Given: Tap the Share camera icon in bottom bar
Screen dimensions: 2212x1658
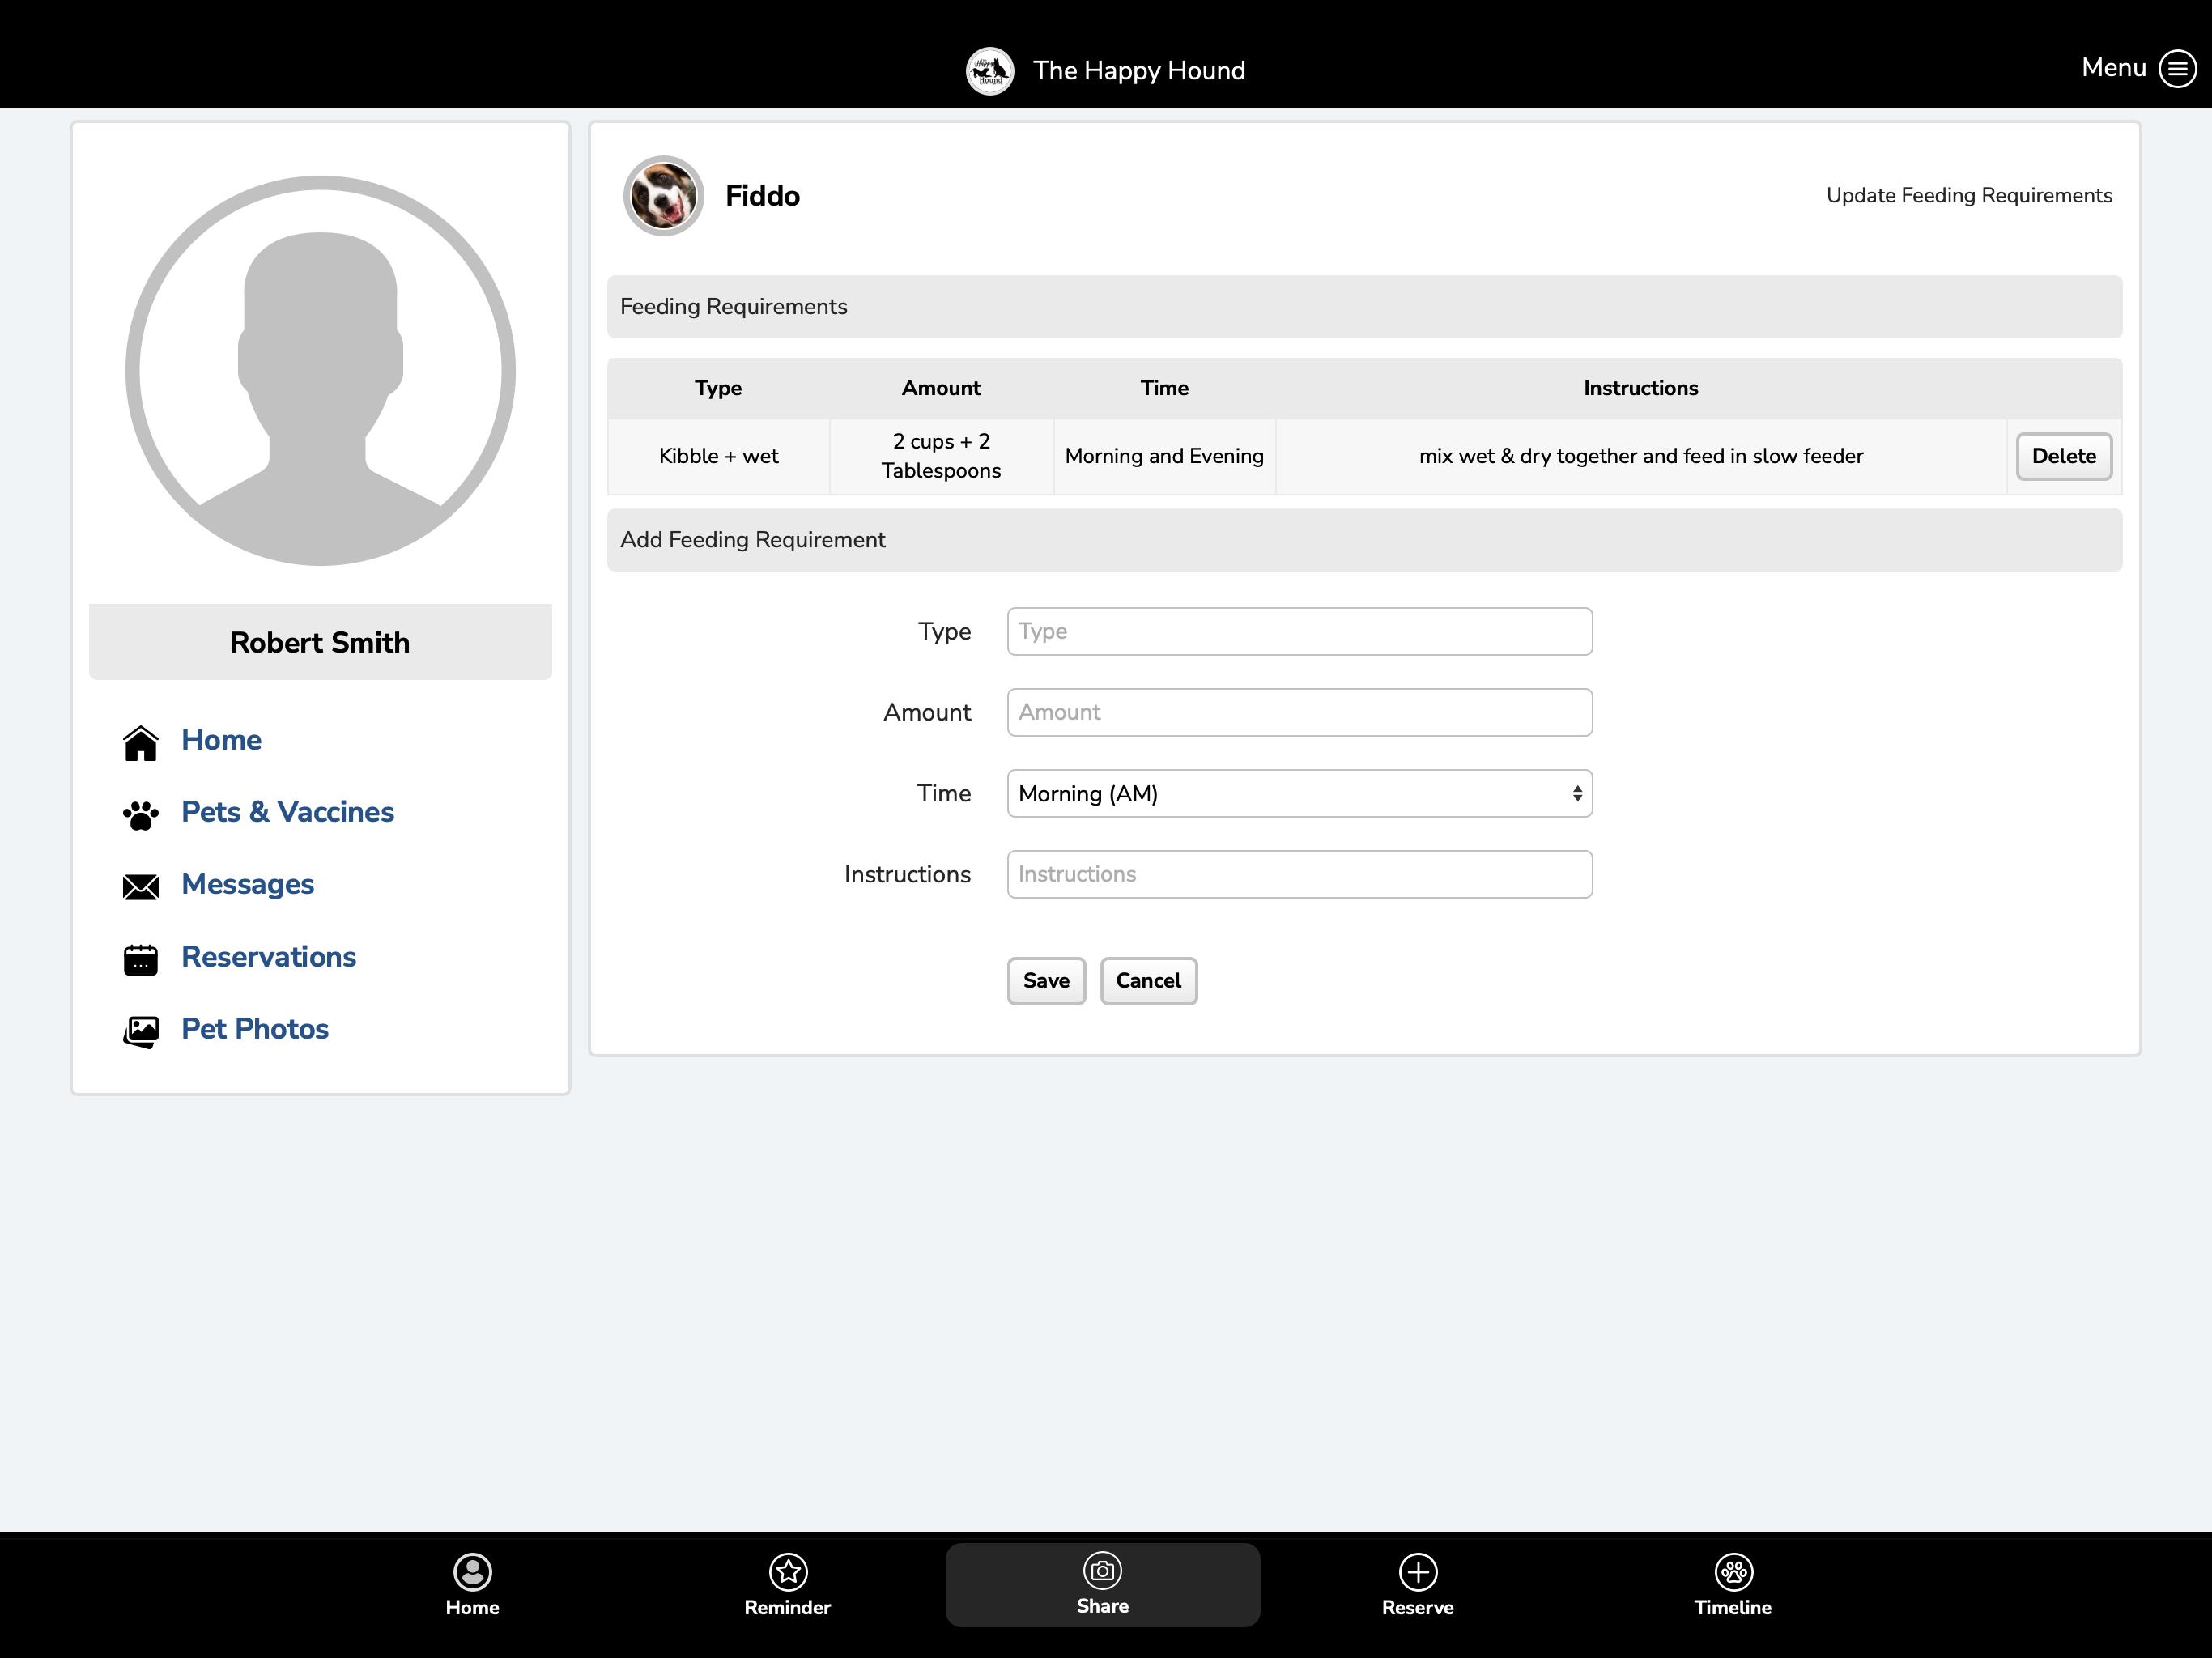Looking at the screenshot, I should click(1103, 1570).
